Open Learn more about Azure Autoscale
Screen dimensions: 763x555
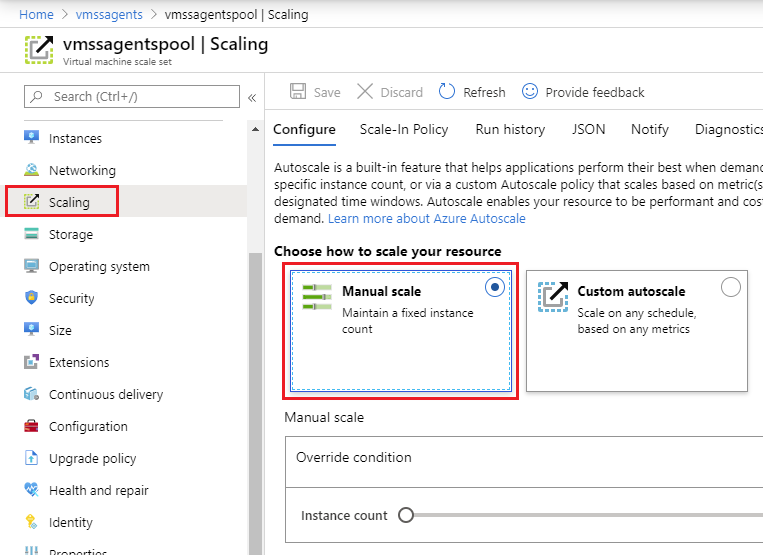(x=427, y=218)
